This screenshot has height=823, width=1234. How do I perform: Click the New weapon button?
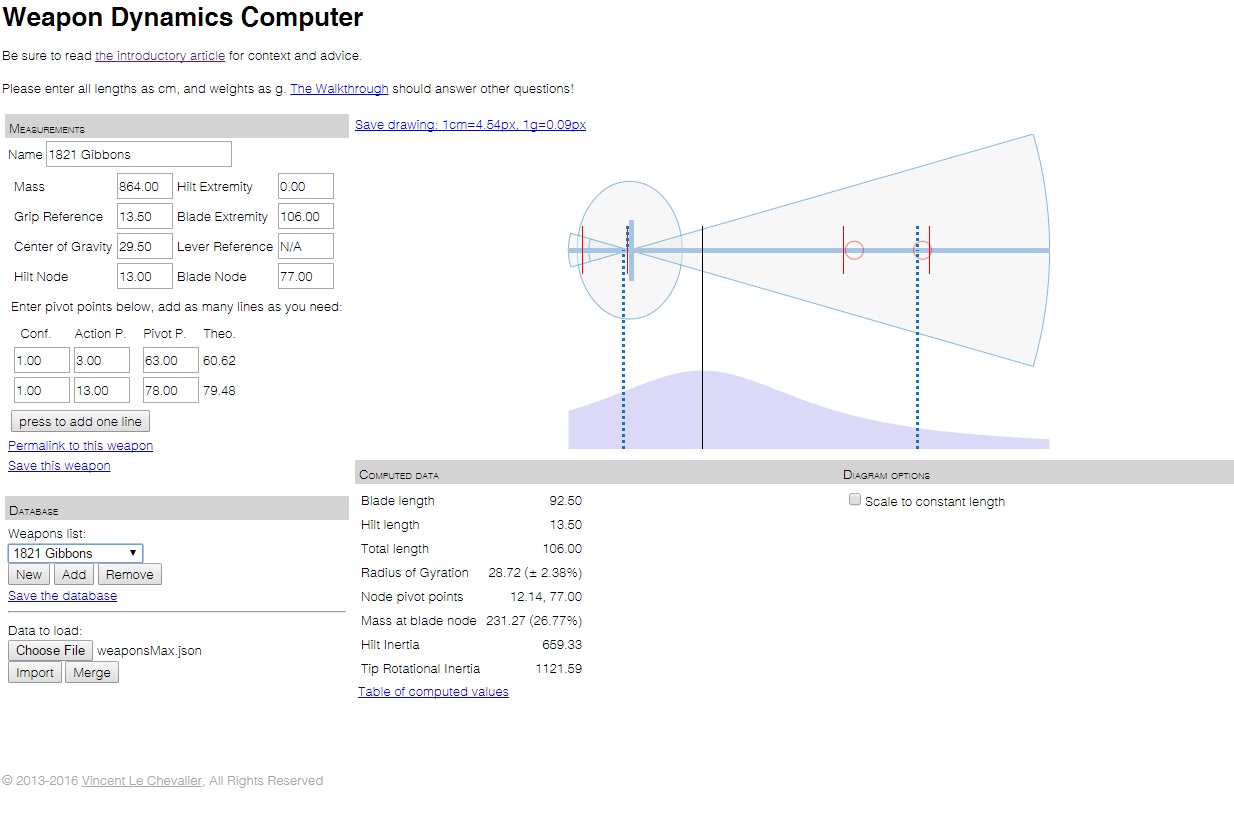(29, 574)
